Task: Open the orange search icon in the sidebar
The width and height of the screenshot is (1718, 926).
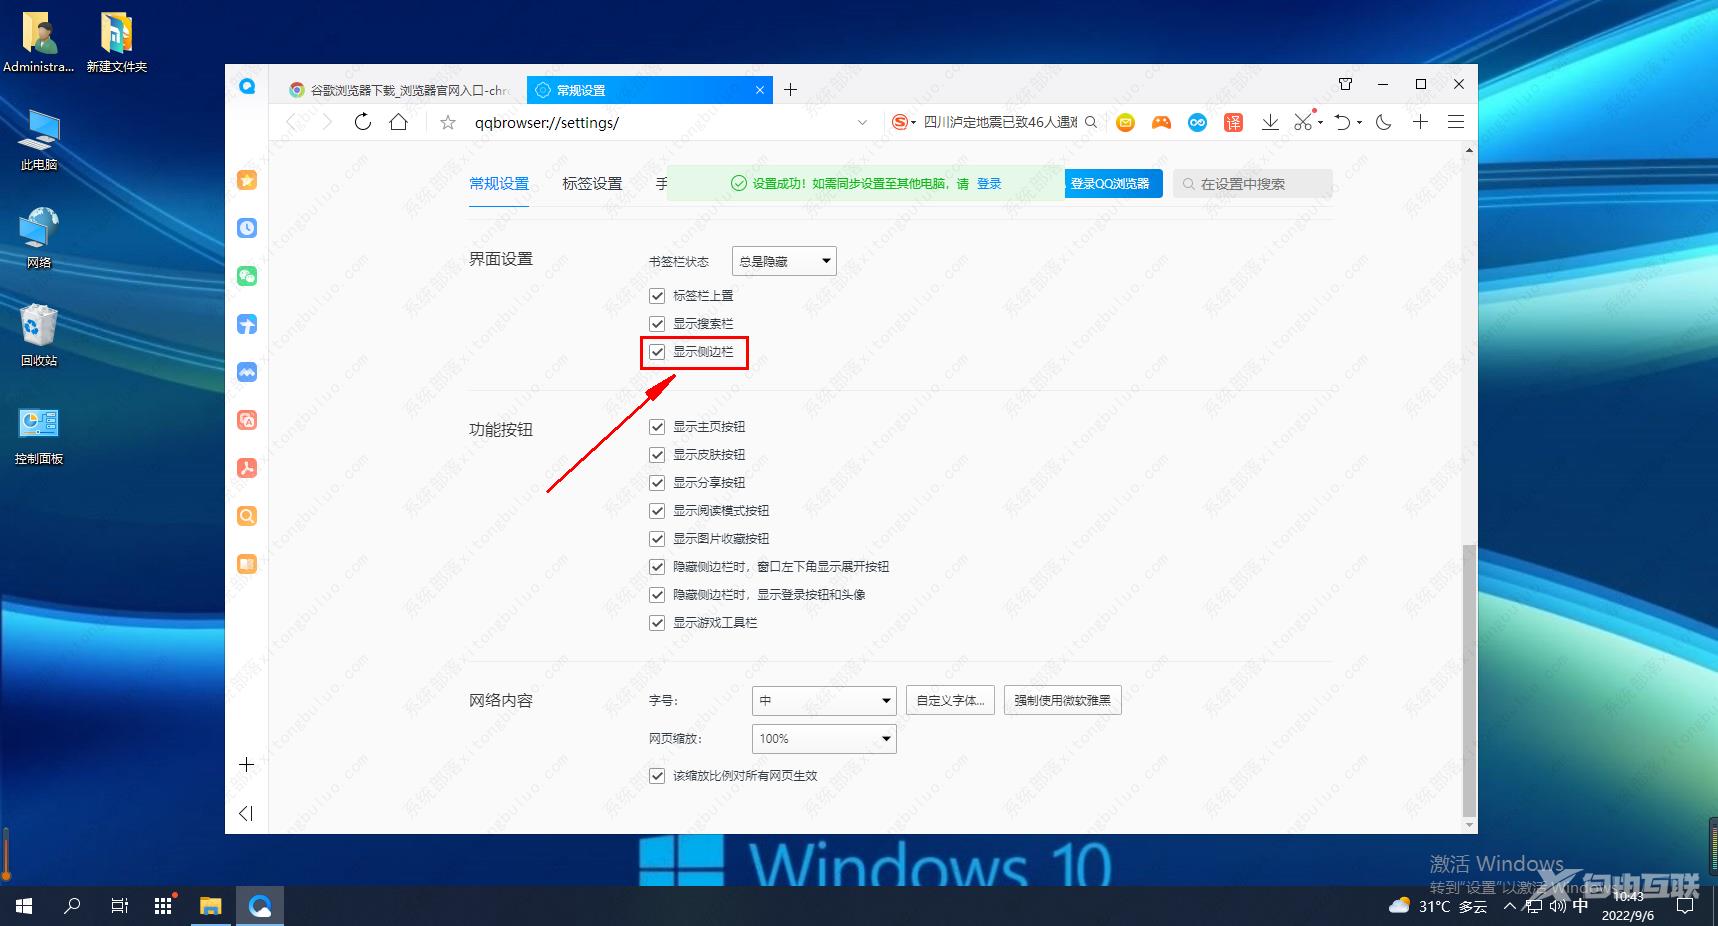Action: (x=247, y=516)
